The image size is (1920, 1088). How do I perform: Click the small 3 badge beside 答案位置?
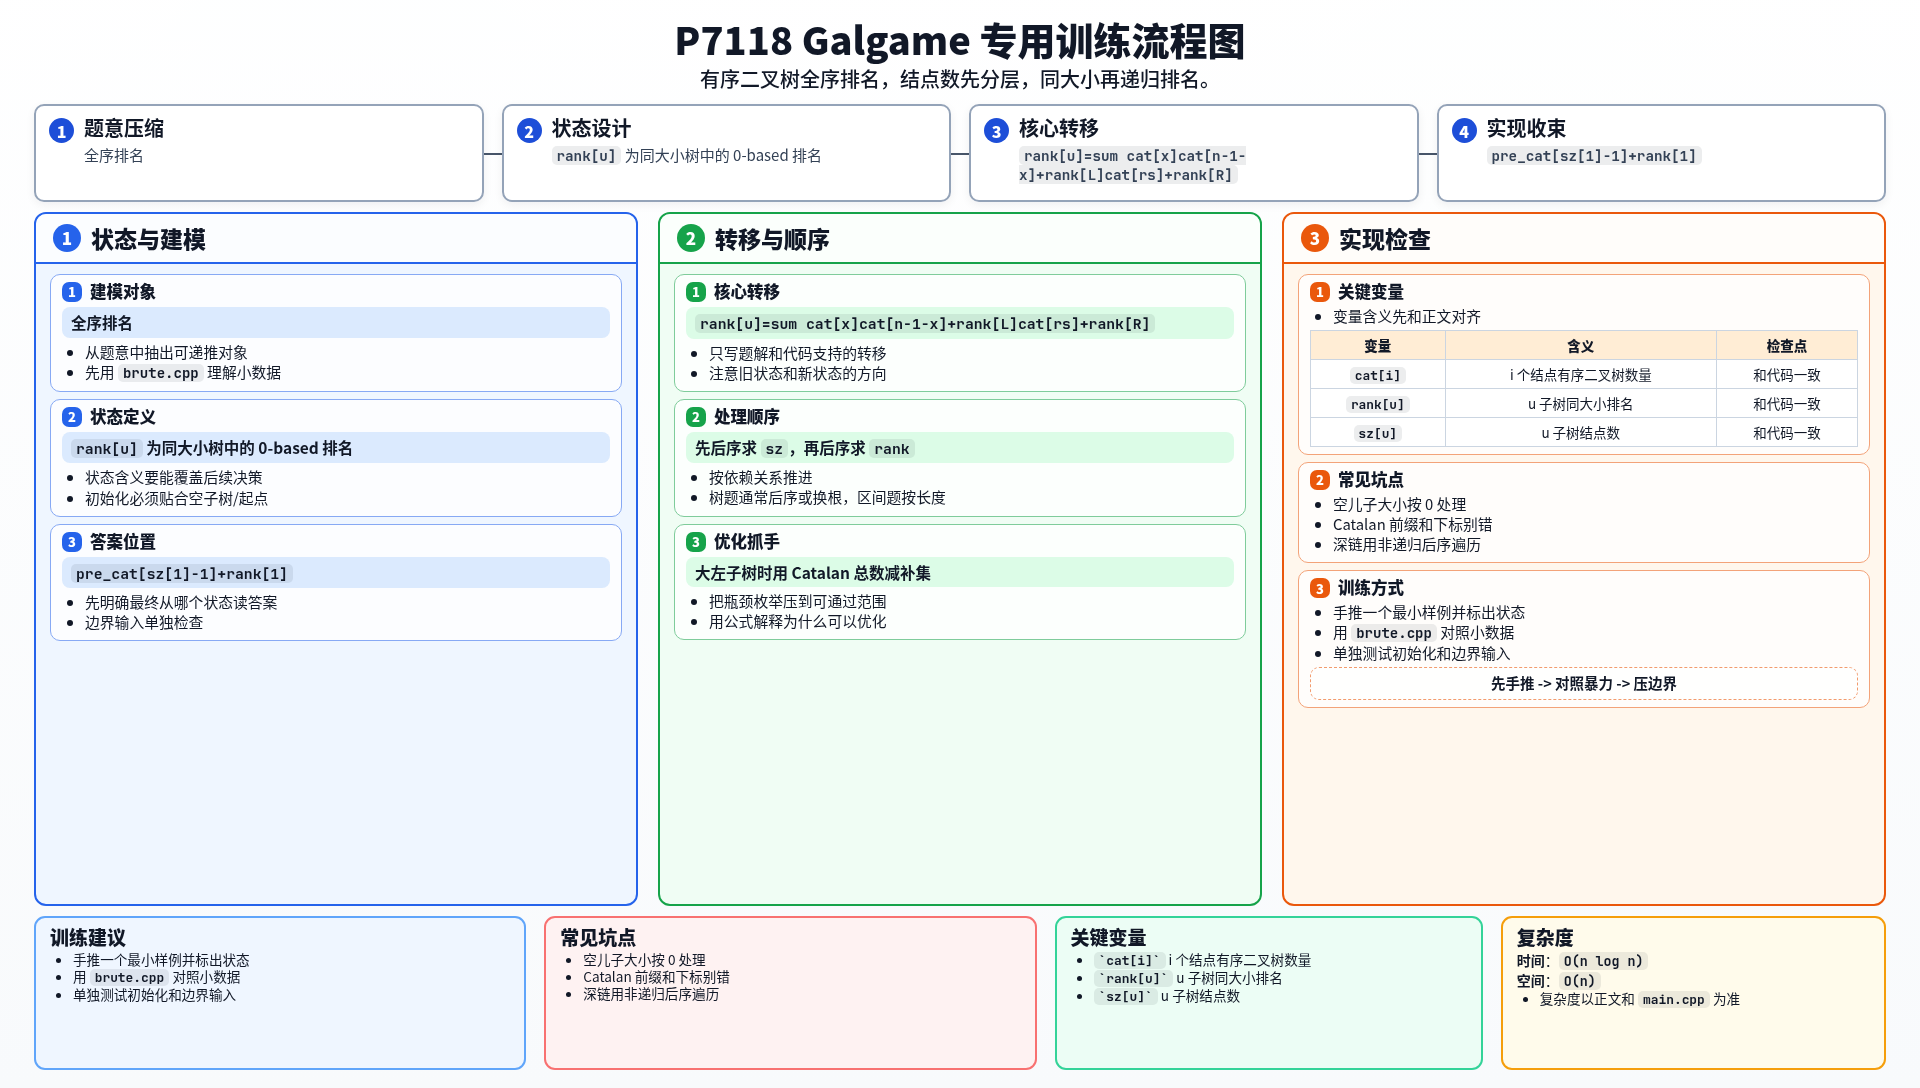pos(72,542)
